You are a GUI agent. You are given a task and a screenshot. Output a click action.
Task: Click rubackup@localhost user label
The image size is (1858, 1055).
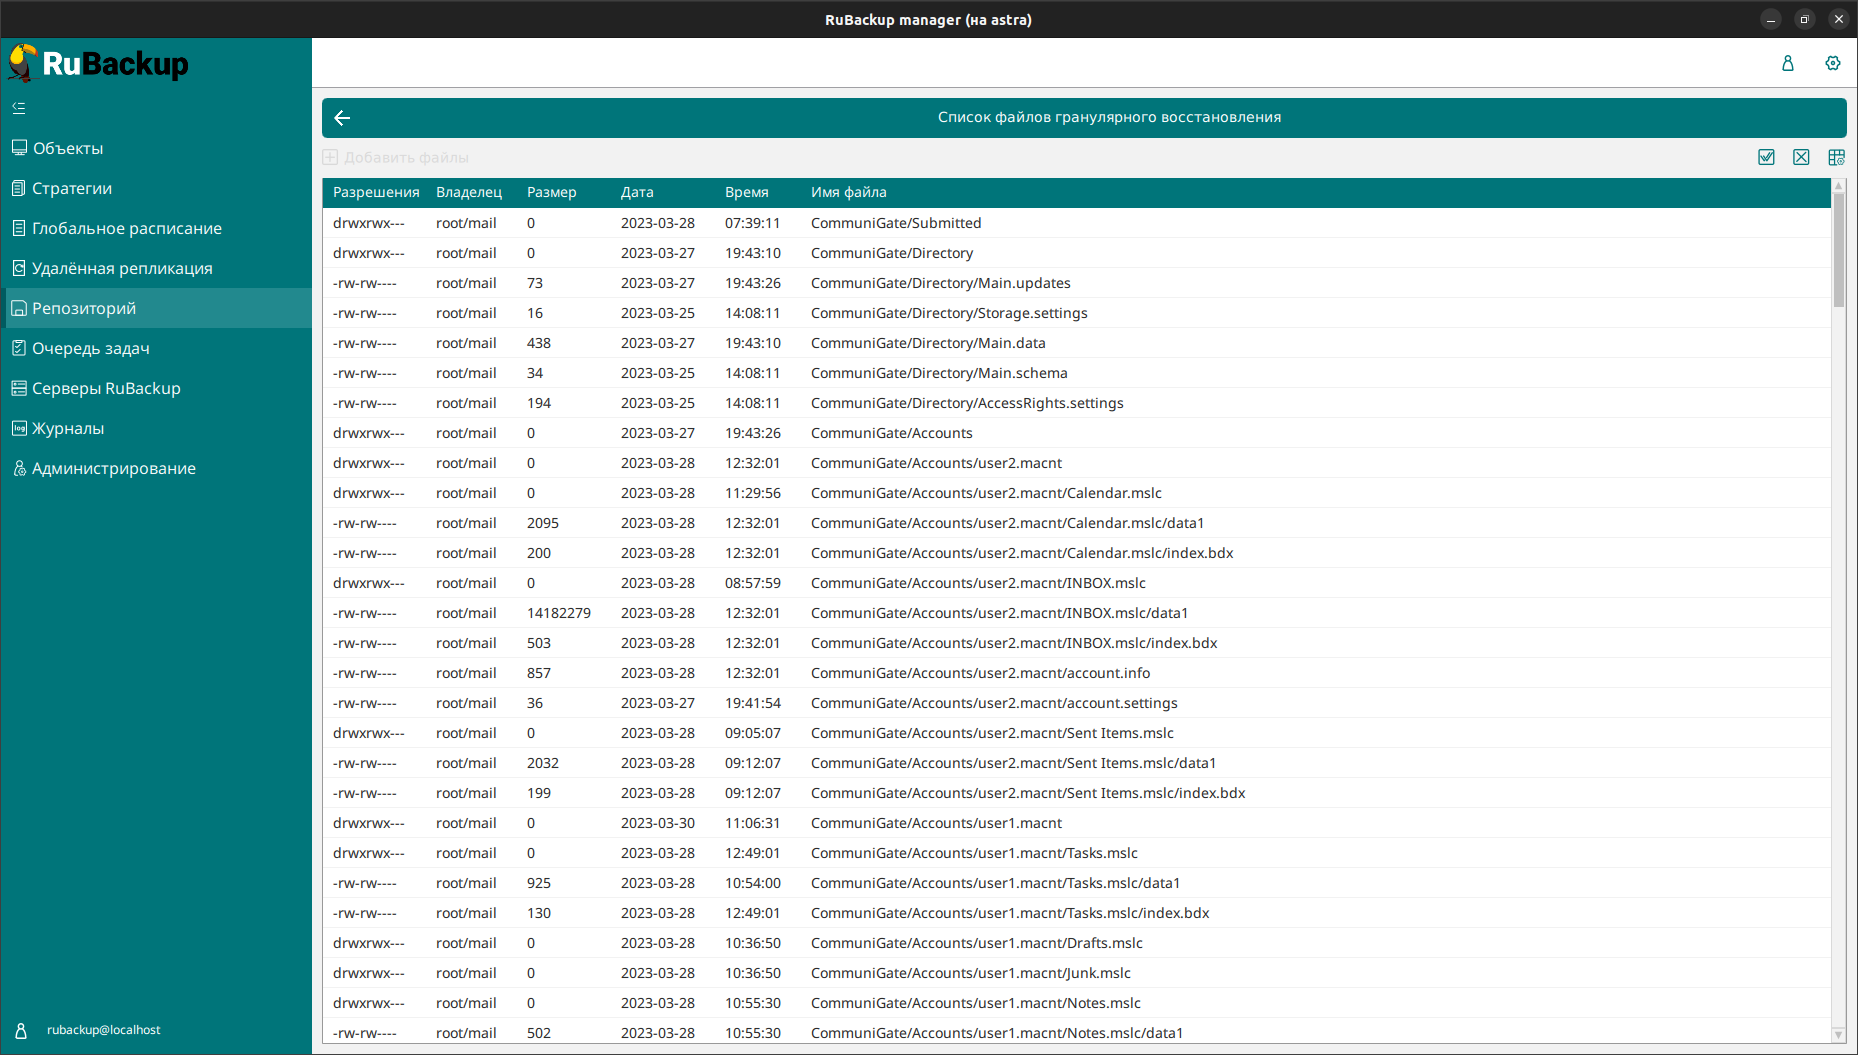pos(103,1030)
